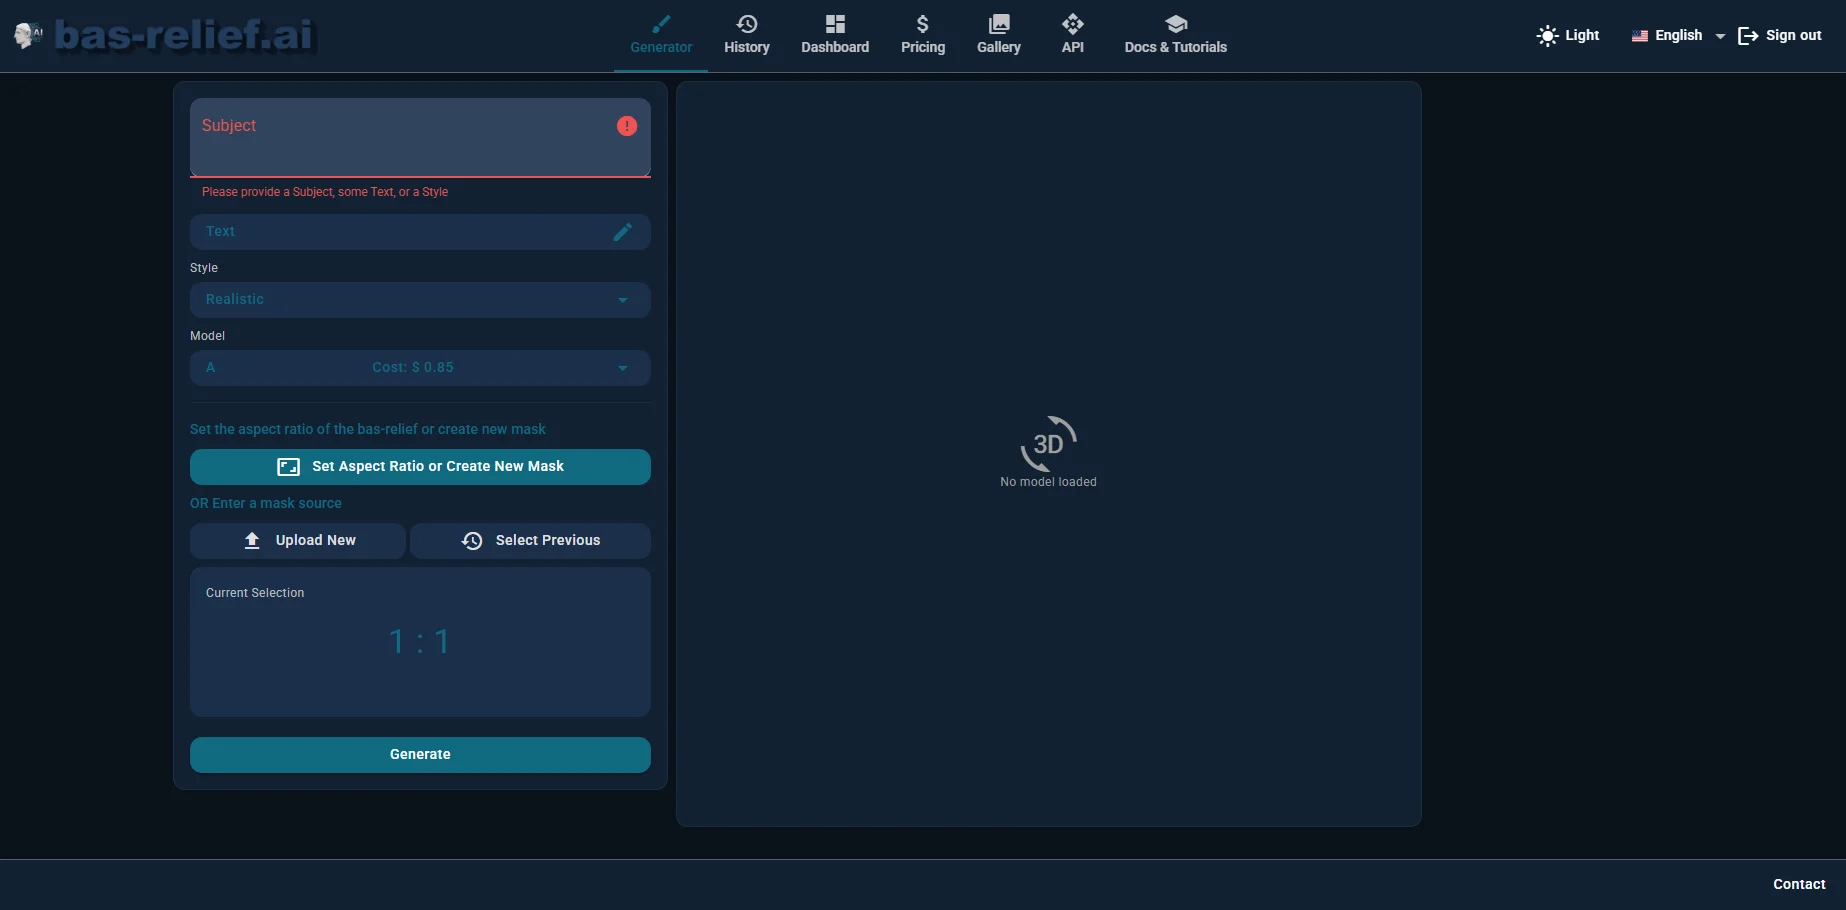Click the pencil icon in the Text field
This screenshot has height=910, width=1846.
623,232
